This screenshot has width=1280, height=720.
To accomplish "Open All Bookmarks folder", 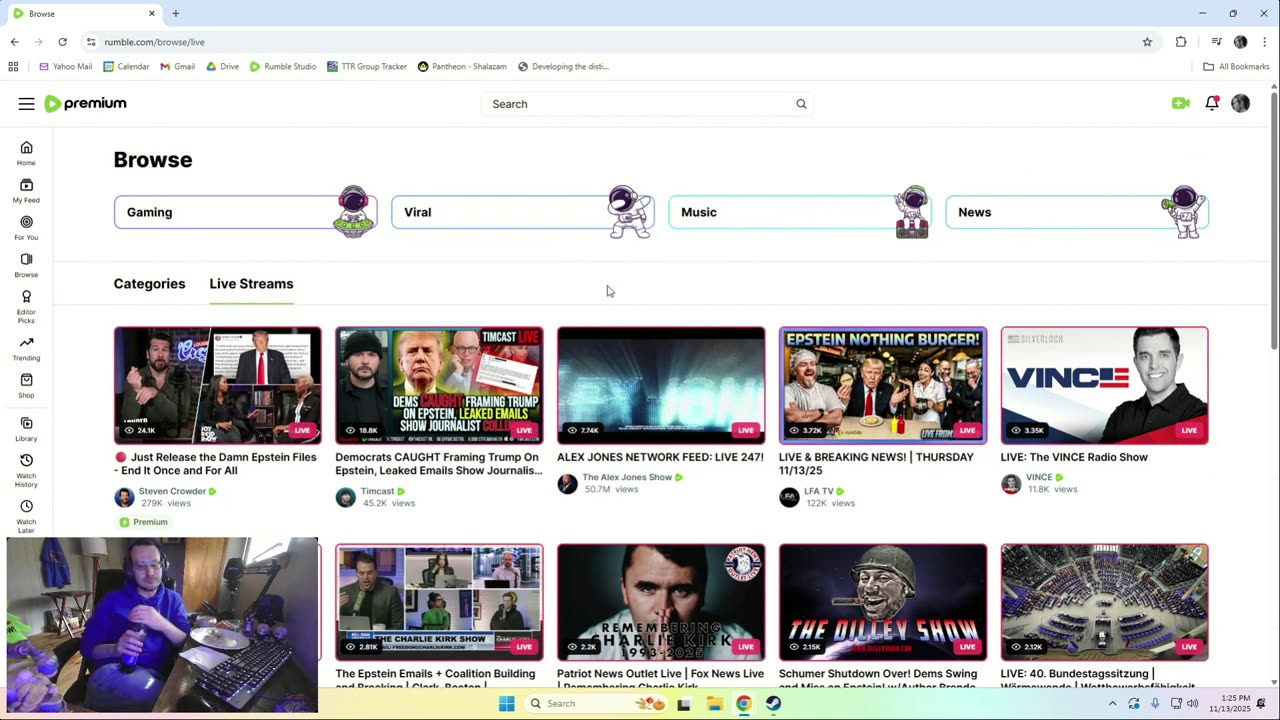I will pyautogui.click(x=1236, y=67).
